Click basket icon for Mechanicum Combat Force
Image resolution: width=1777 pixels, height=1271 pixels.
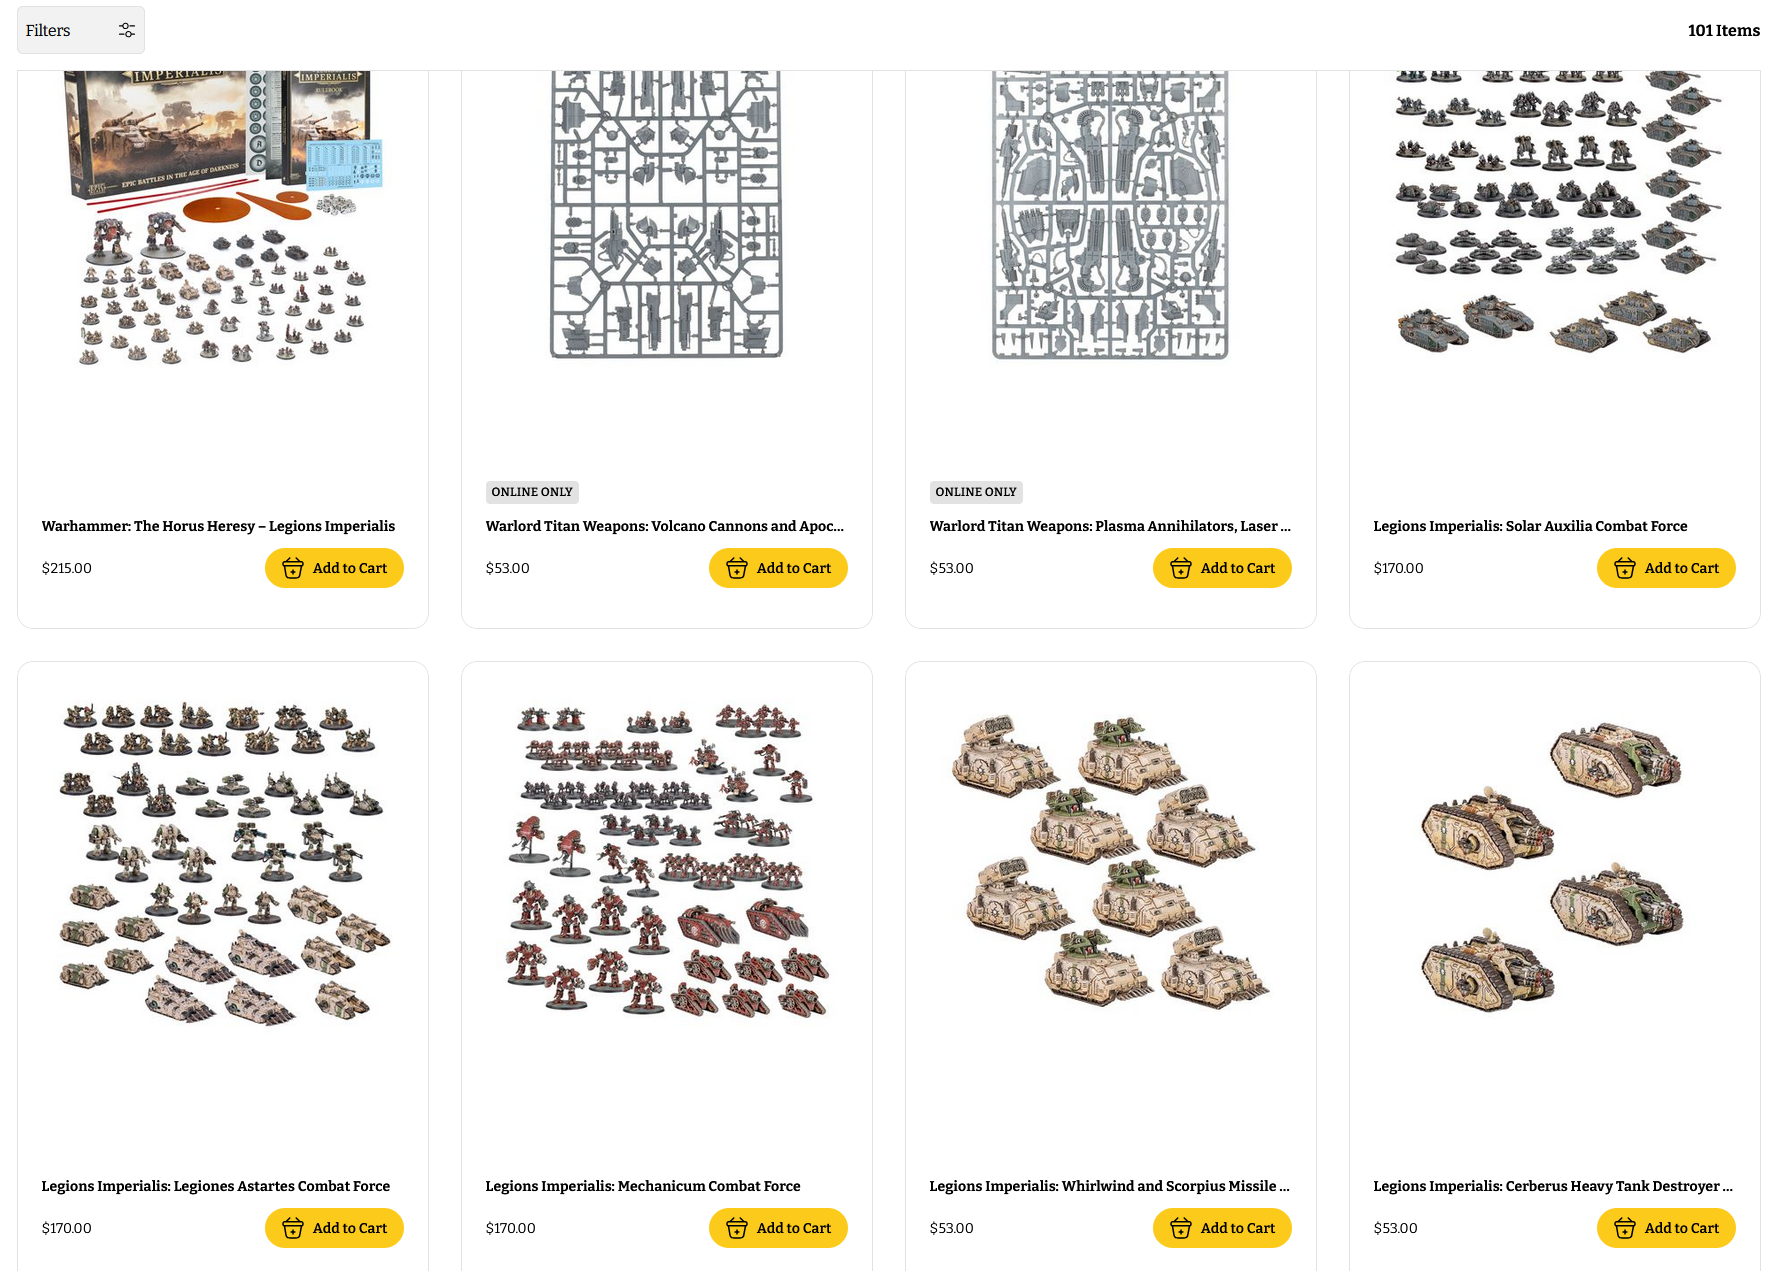coord(737,1228)
